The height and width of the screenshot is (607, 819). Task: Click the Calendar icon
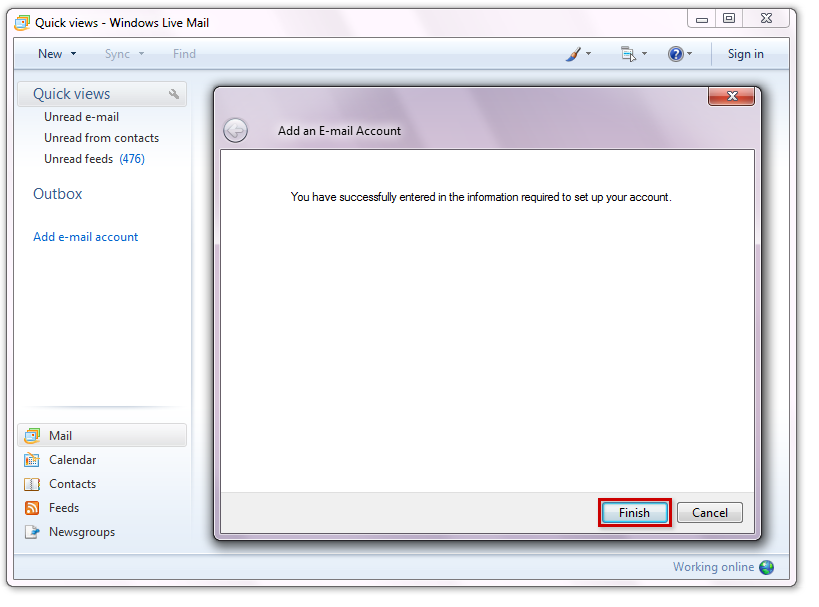(x=32, y=460)
